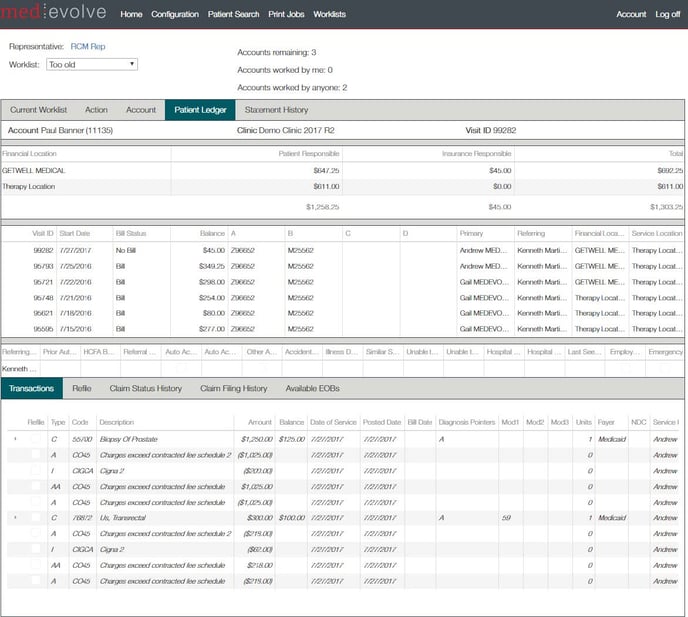
Task: Expand the Us, Transrectal transaction row
Action: tap(14, 518)
